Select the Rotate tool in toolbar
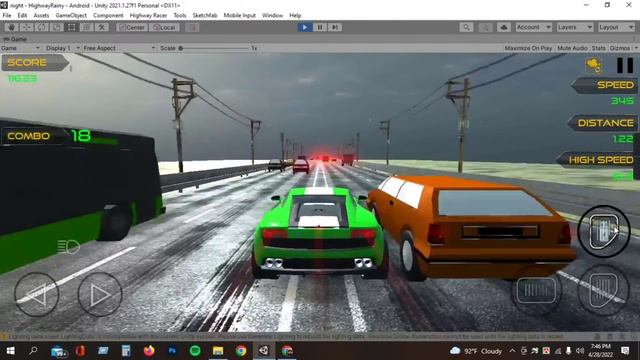The height and width of the screenshot is (360, 640). click(x=42, y=27)
